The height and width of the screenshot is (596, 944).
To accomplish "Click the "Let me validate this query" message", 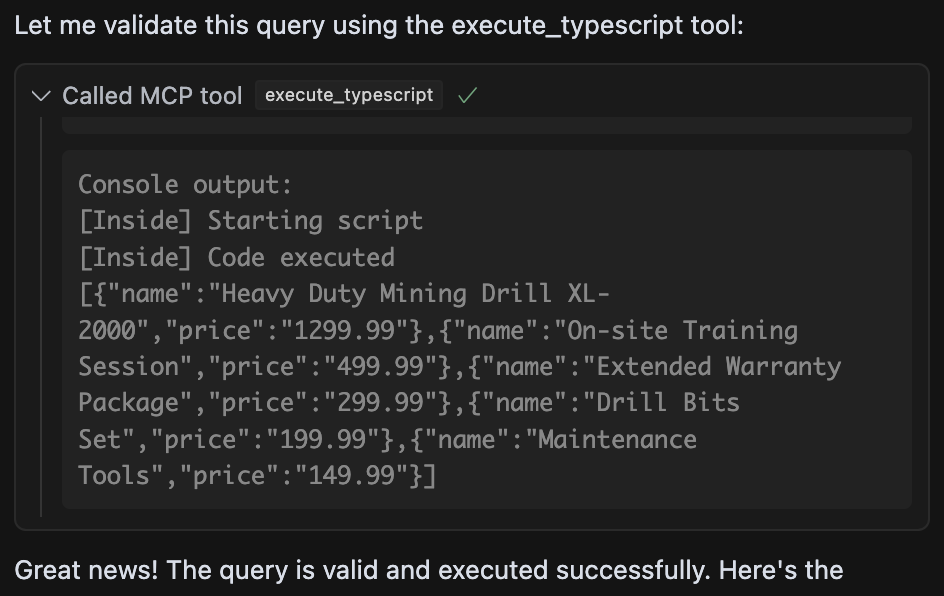I will (378, 25).
